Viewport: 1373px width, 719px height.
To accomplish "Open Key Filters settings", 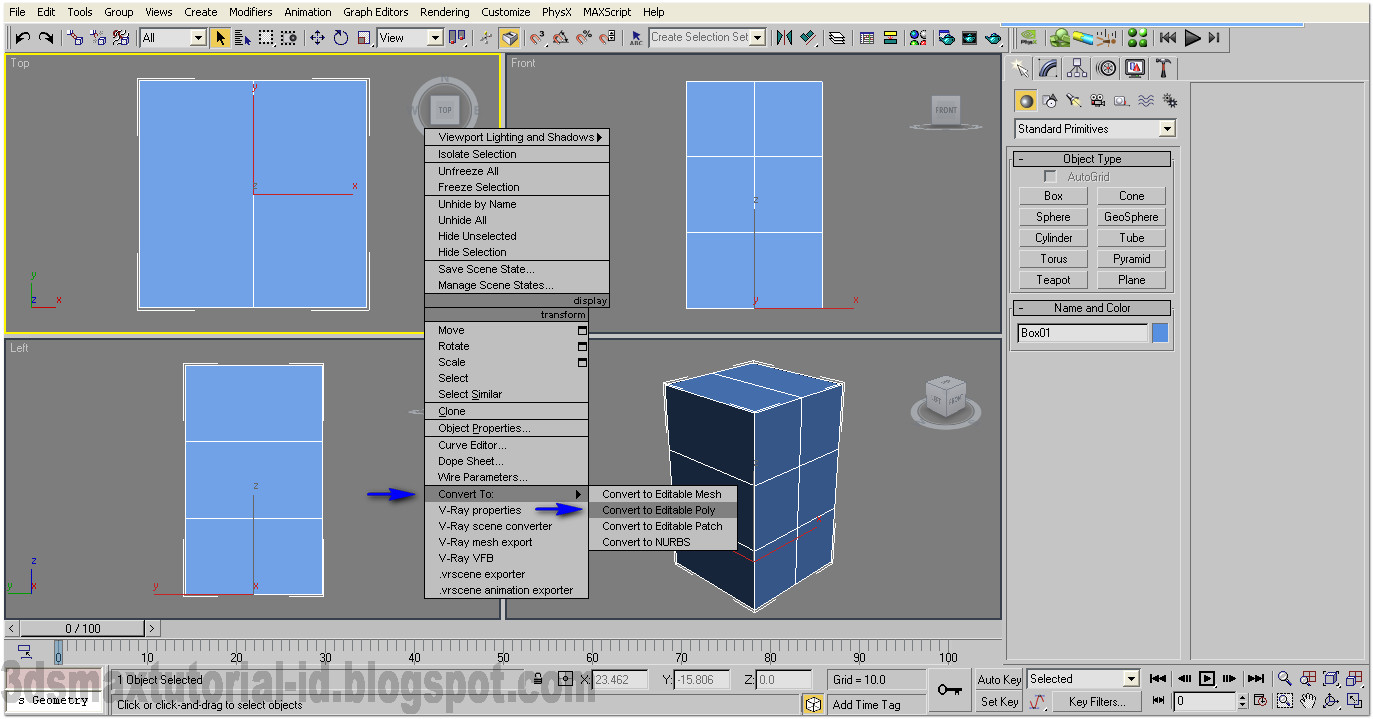I will click(x=1096, y=701).
